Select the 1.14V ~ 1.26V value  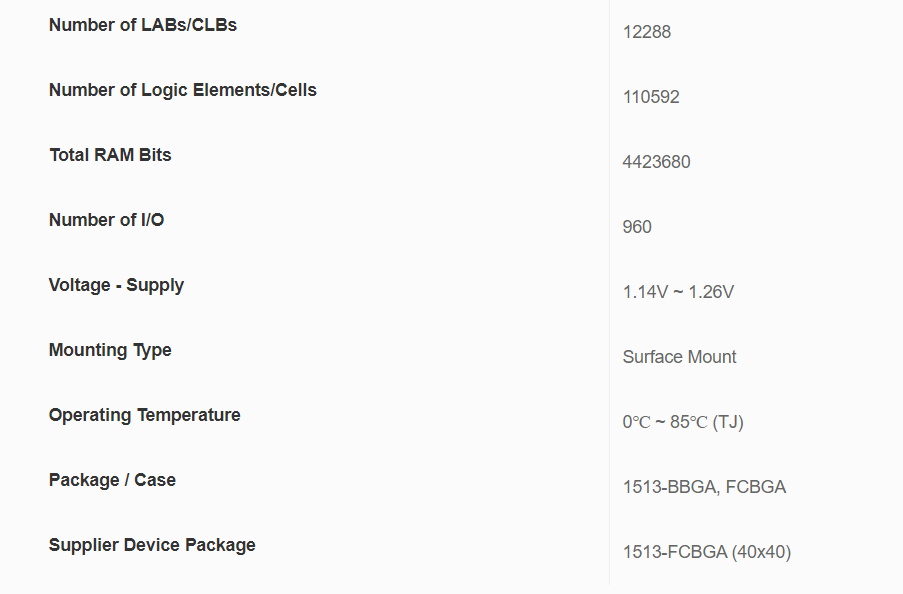[678, 292]
